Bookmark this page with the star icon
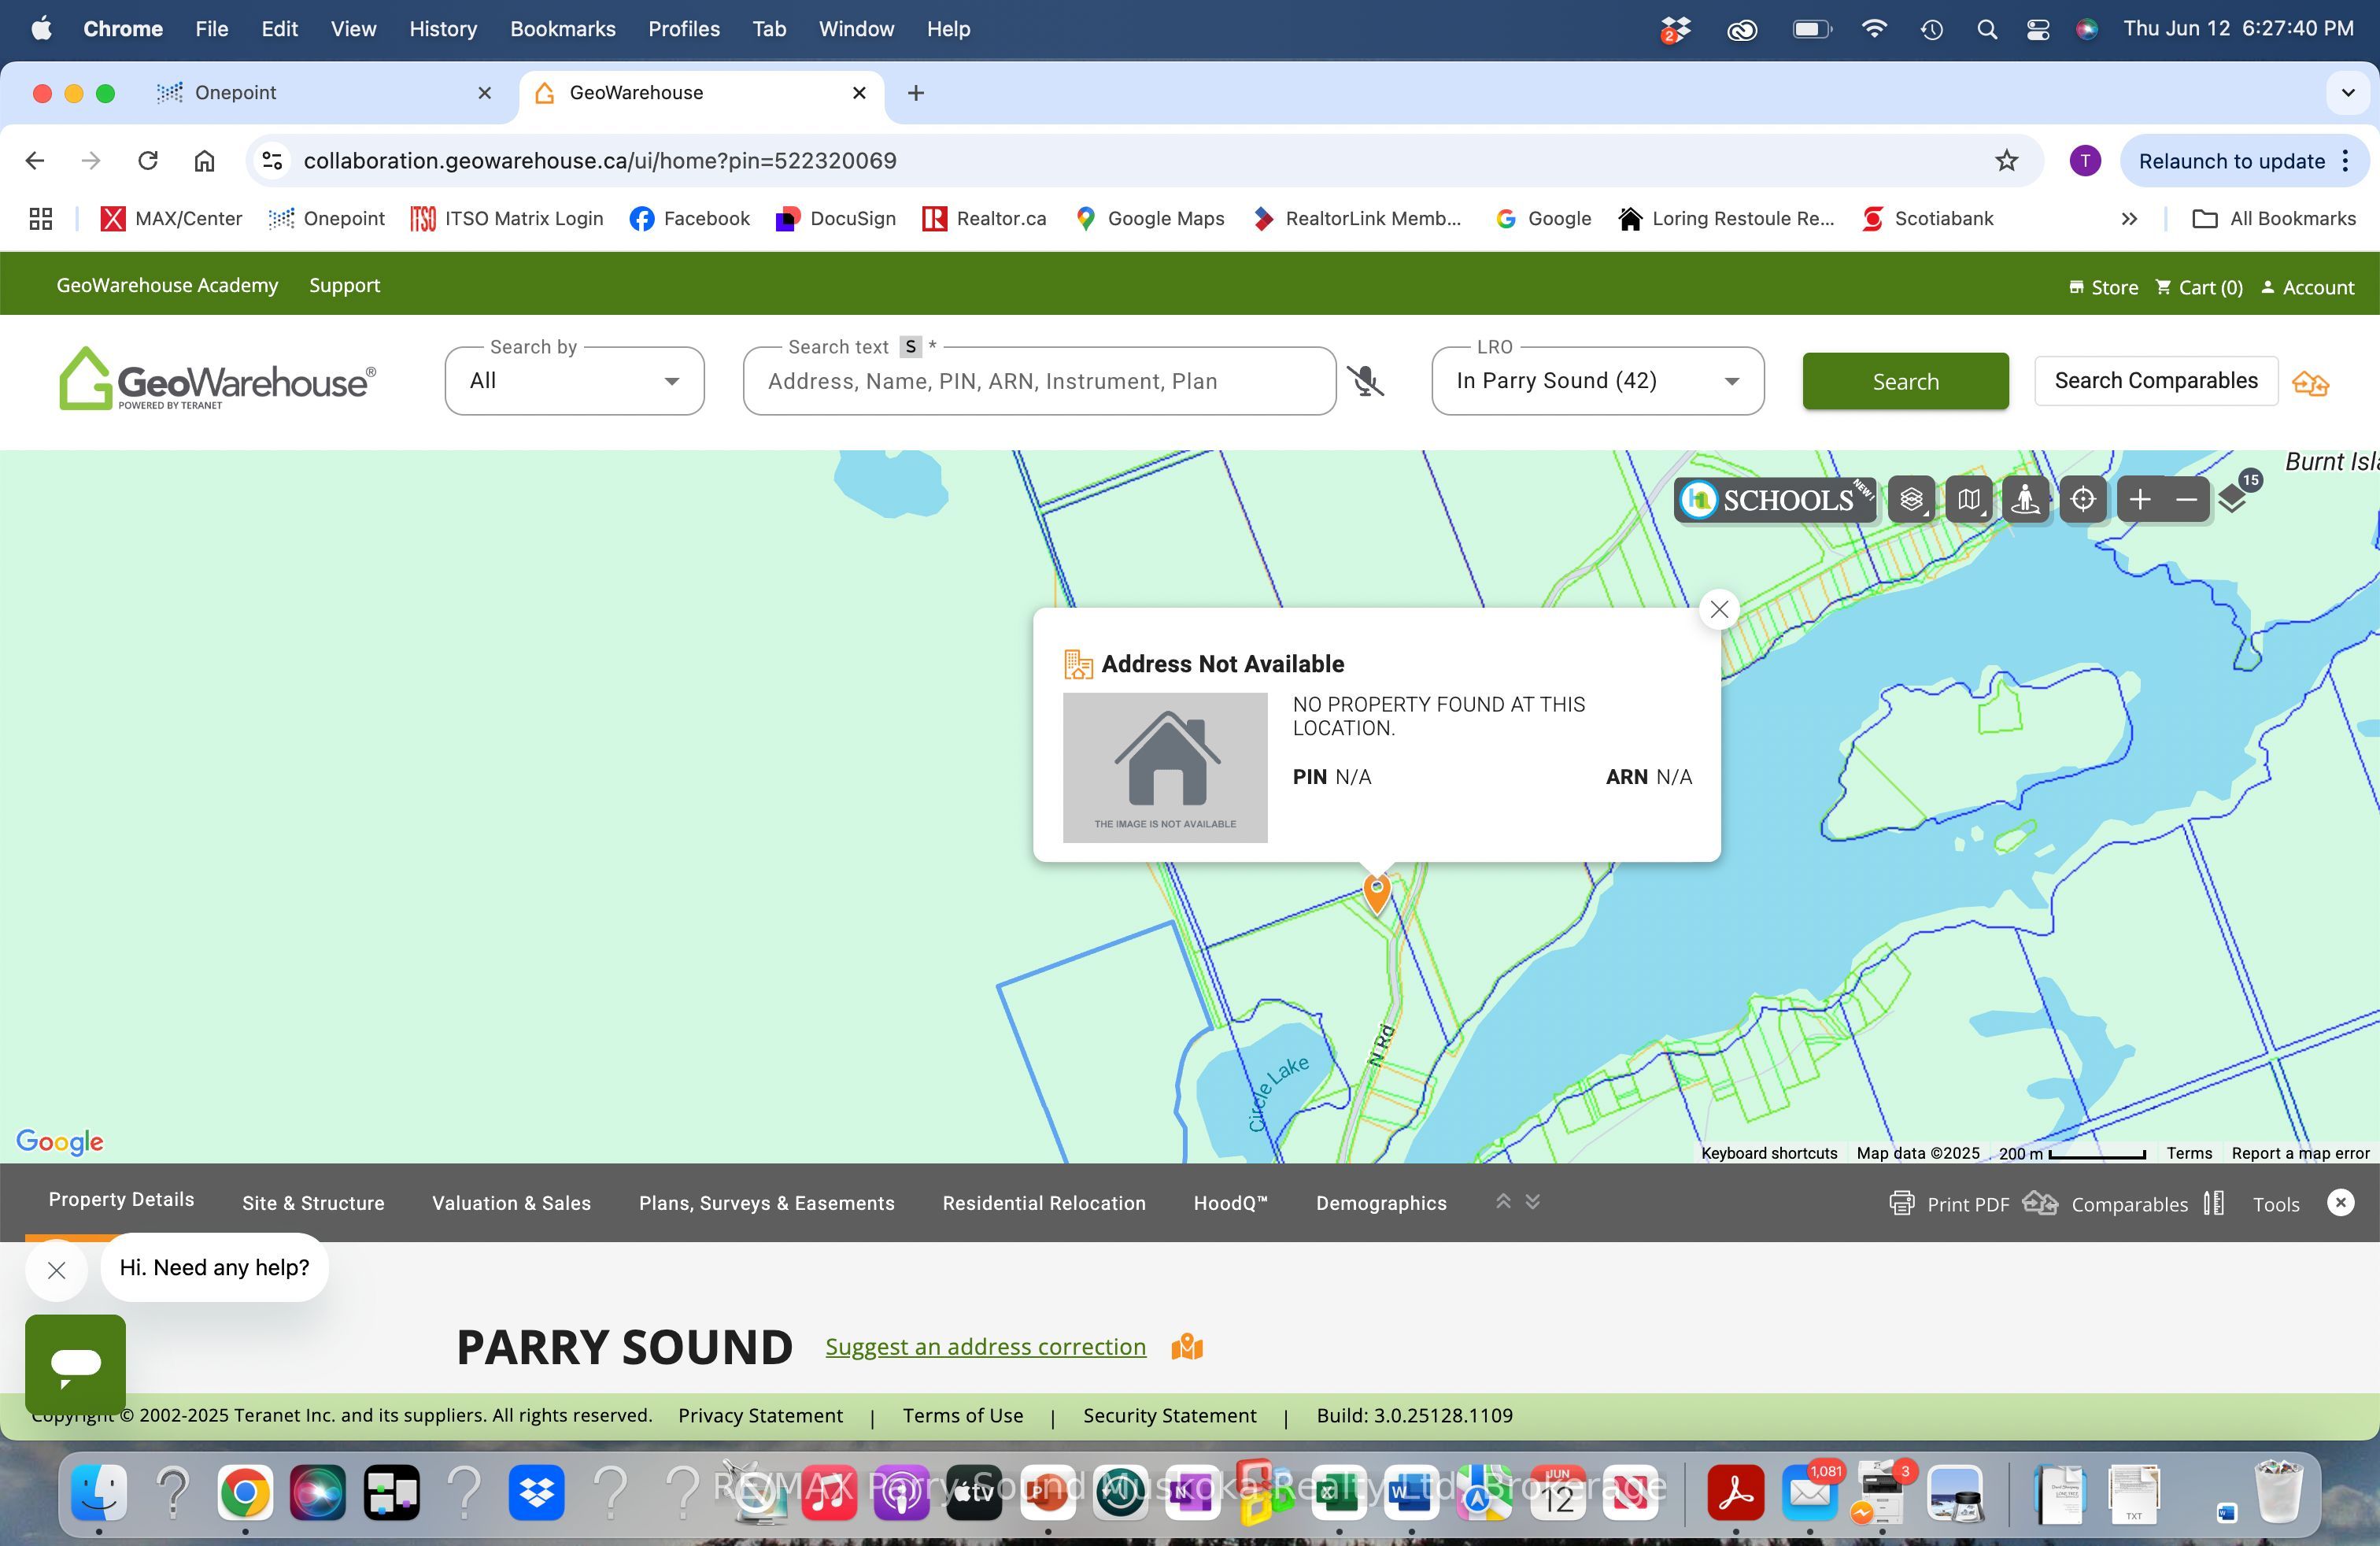Image resolution: width=2380 pixels, height=1546 pixels. click(x=2006, y=160)
